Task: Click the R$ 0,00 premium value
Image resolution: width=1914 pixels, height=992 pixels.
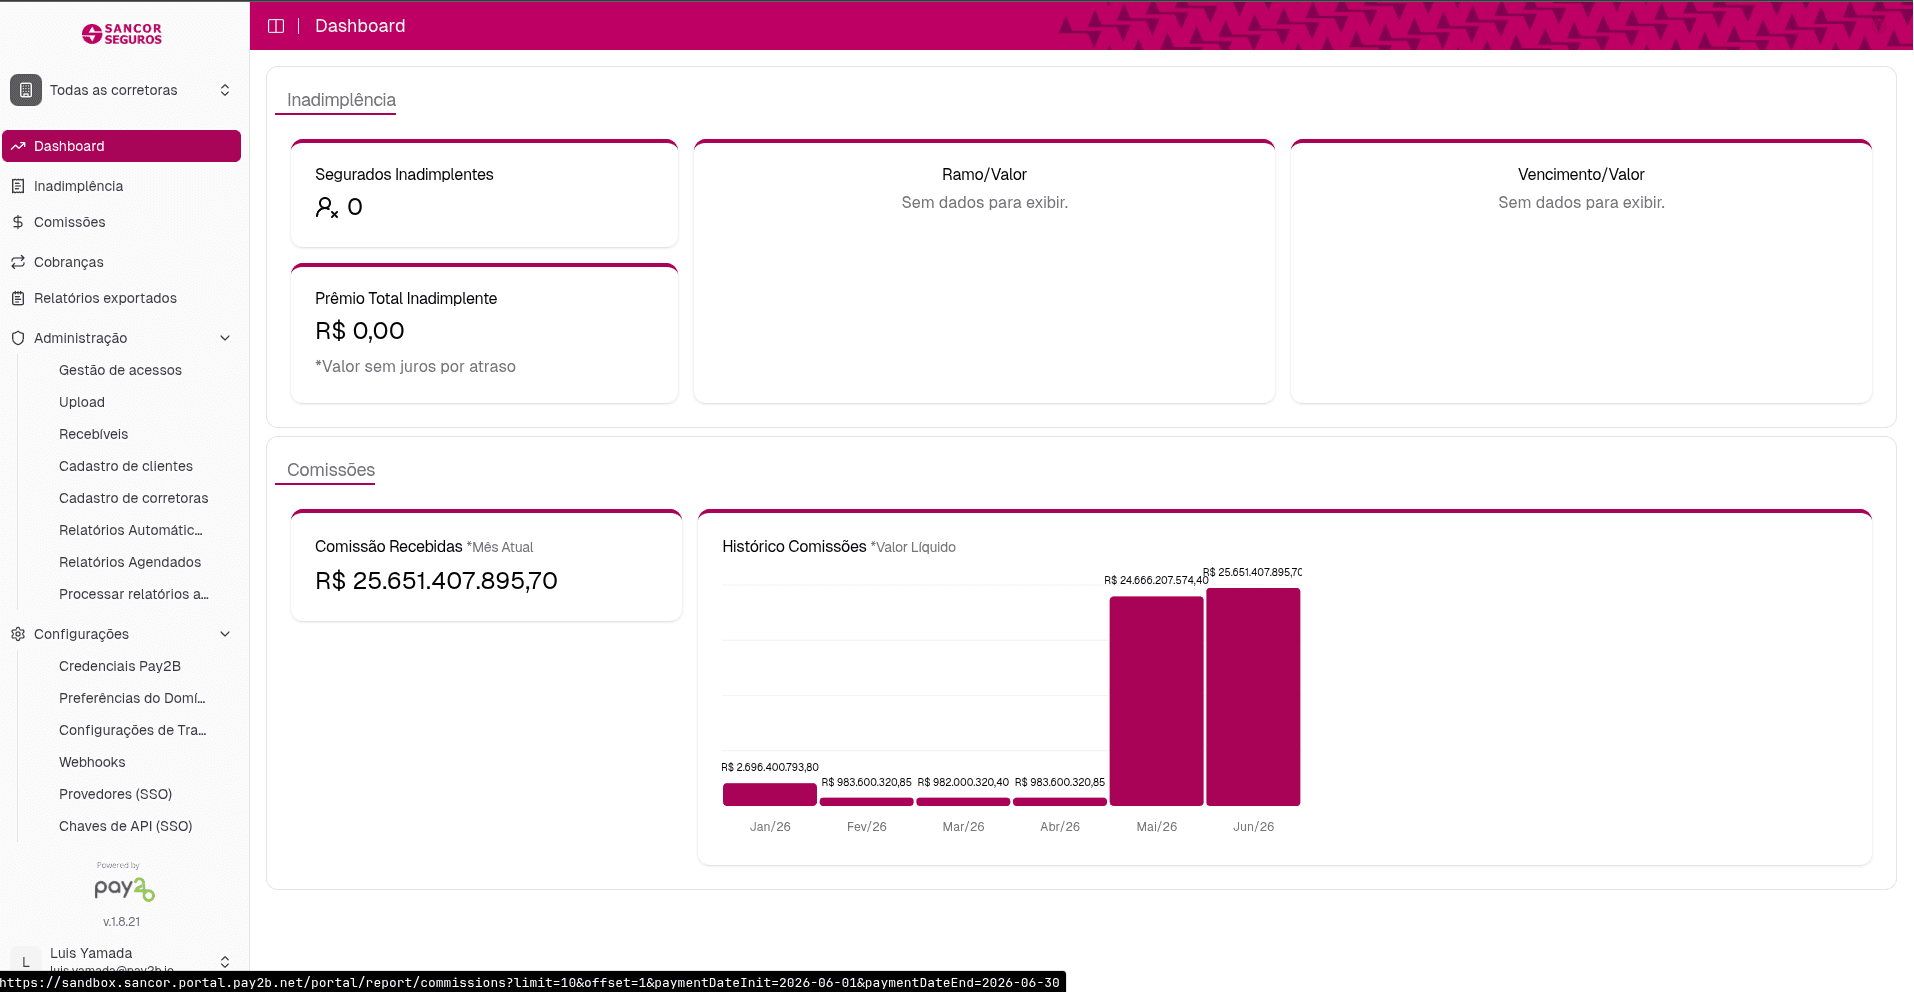Action: point(360,331)
